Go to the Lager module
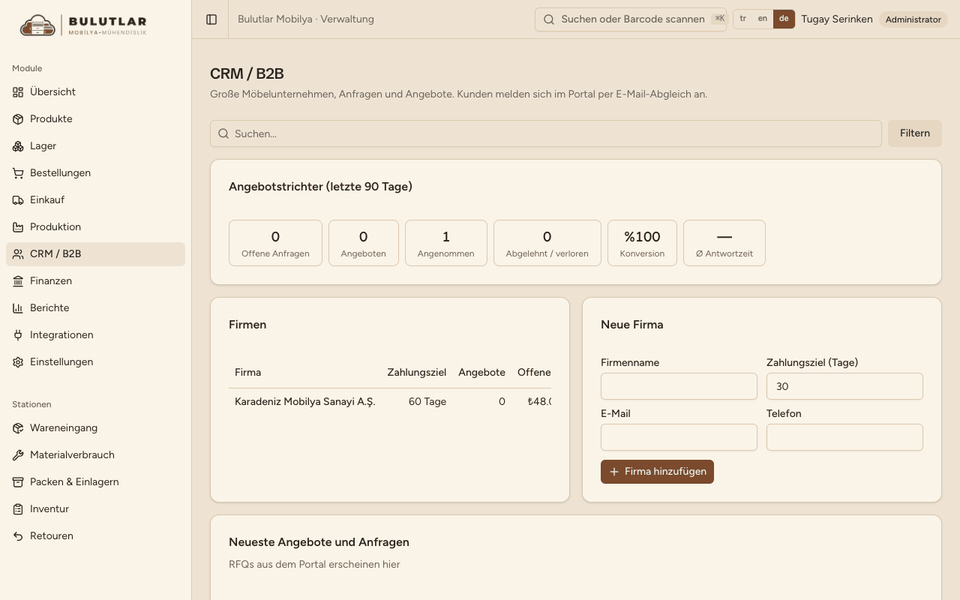 96,146
